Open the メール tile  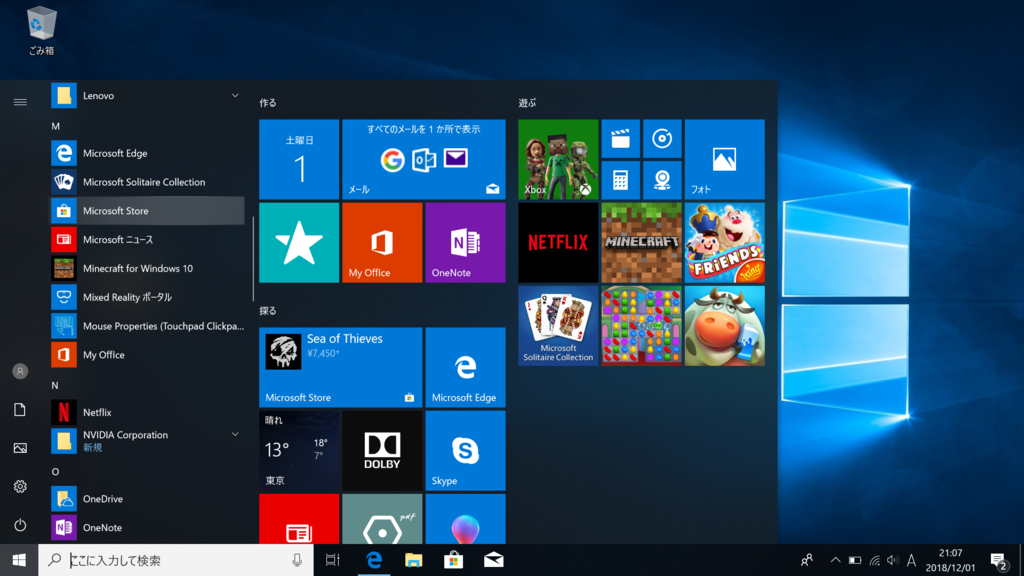tap(424, 159)
